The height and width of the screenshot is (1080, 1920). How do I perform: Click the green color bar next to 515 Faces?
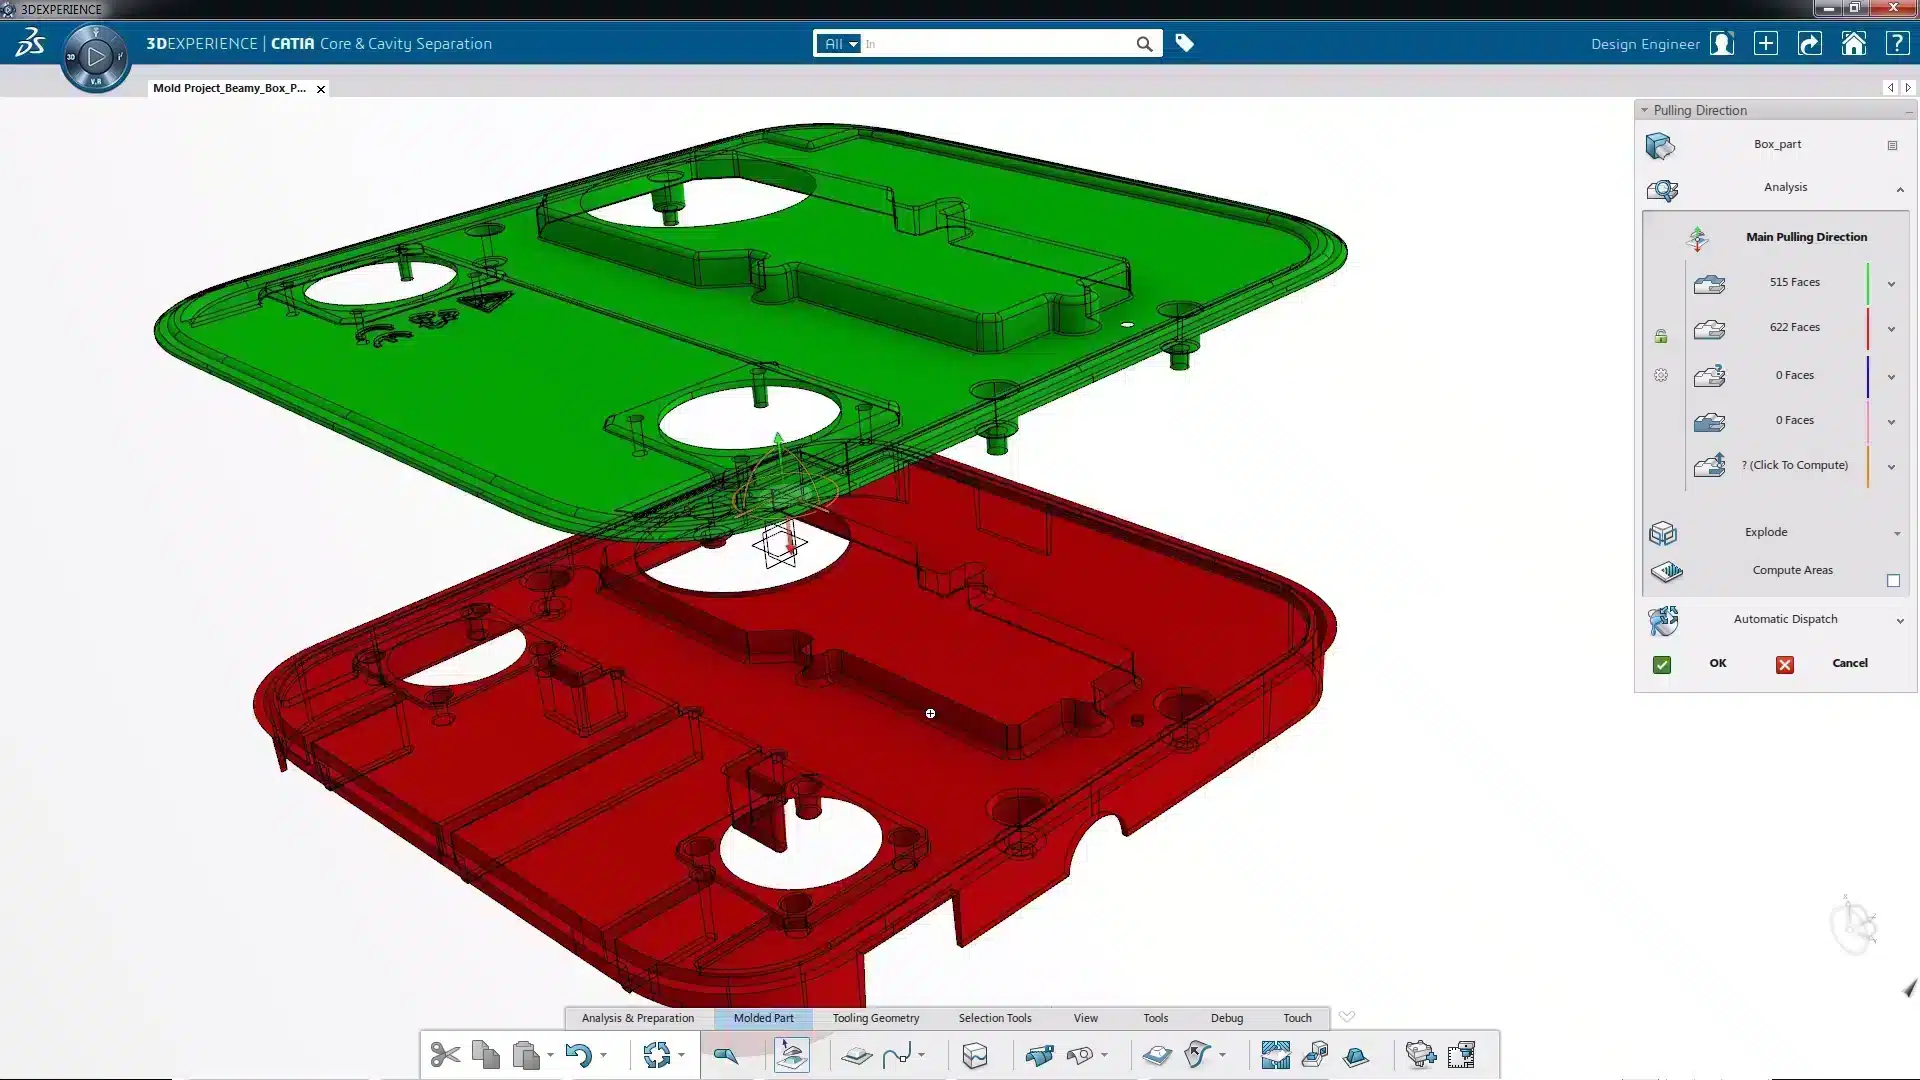[x=1868, y=284]
